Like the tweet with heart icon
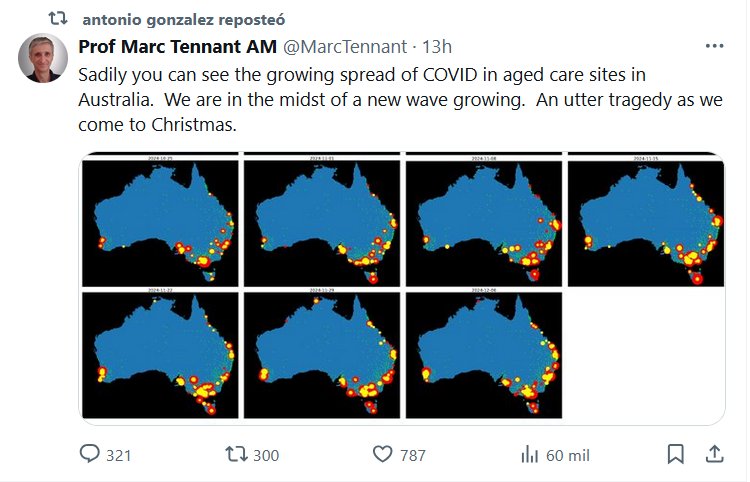 tap(381, 454)
